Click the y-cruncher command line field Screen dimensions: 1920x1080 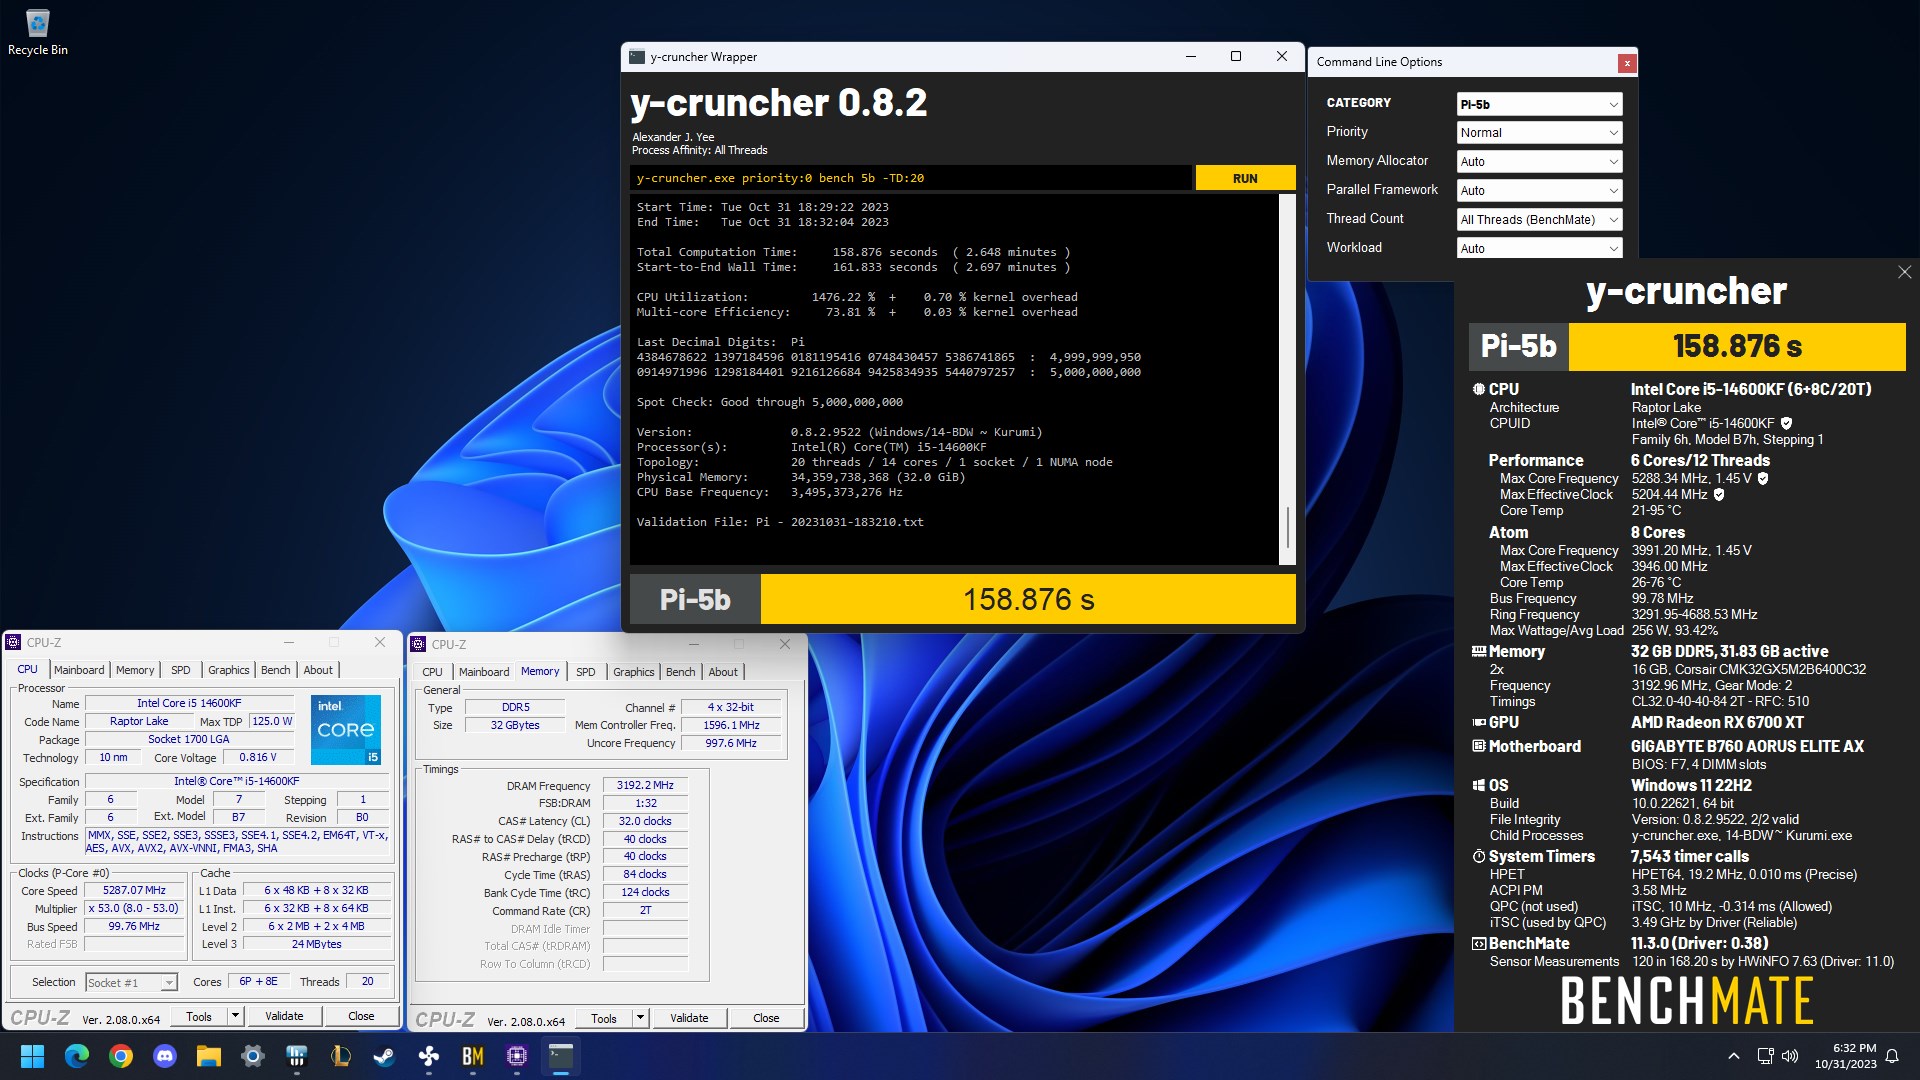(x=910, y=178)
